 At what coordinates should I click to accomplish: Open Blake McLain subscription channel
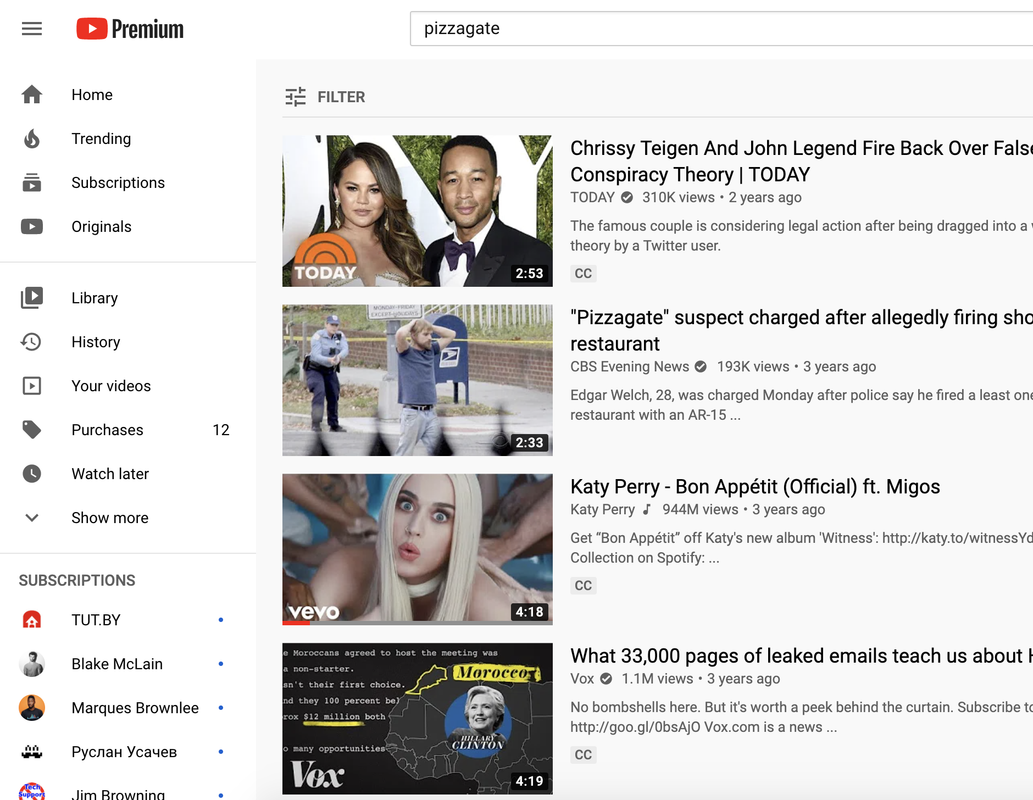click(128, 664)
